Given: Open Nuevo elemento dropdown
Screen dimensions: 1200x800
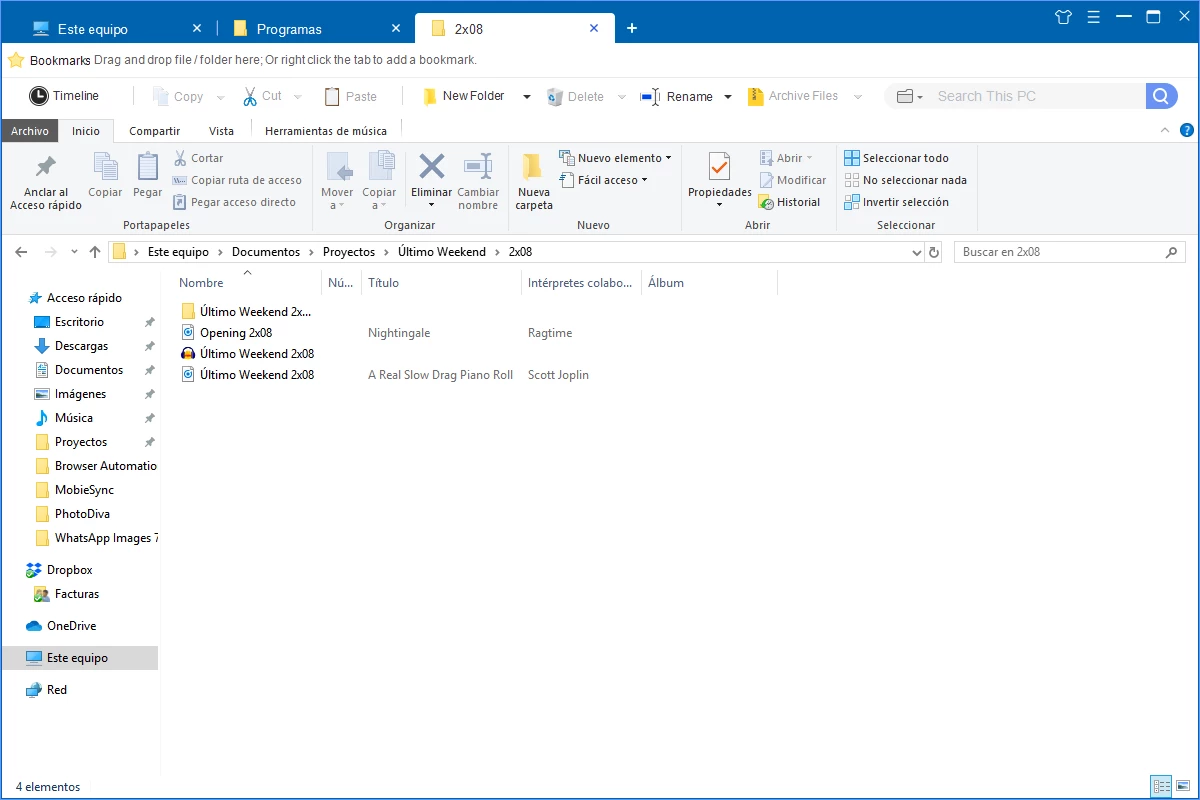Looking at the screenshot, I should pos(615,158).
